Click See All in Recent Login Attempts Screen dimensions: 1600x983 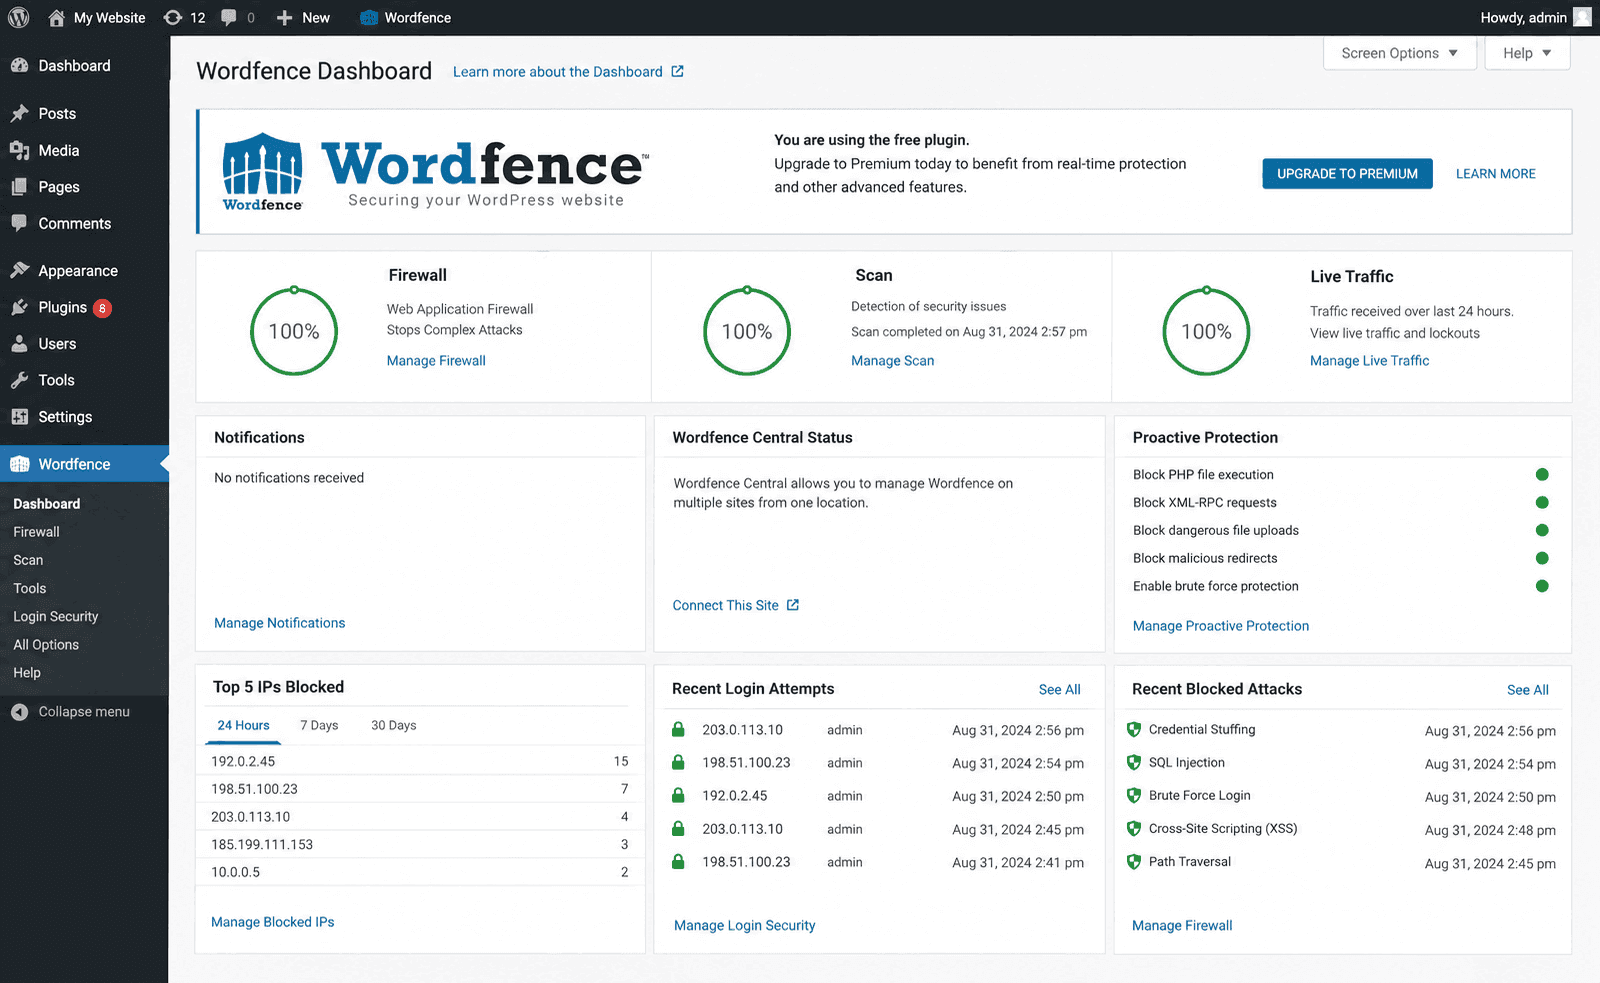point(1059,690)
